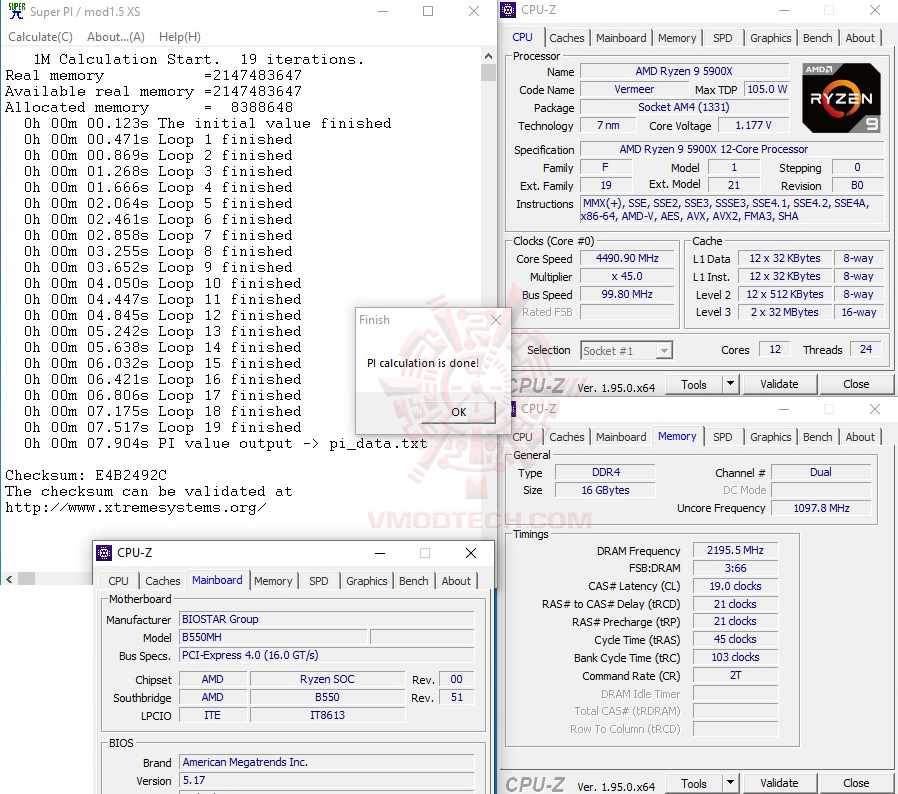The image size is (898, 794).
Task: Minimize the Mainboard CPU-Z window
Action: point(380,553)
